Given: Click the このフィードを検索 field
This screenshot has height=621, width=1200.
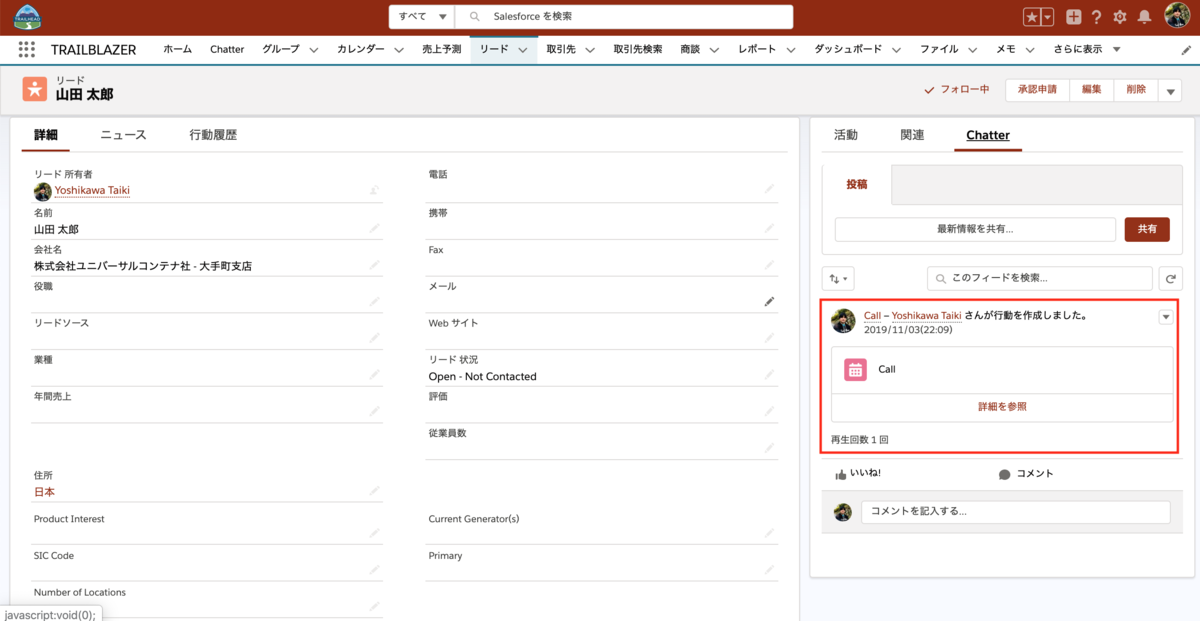Looking at the screenshot, I should tap(1039, 279).
